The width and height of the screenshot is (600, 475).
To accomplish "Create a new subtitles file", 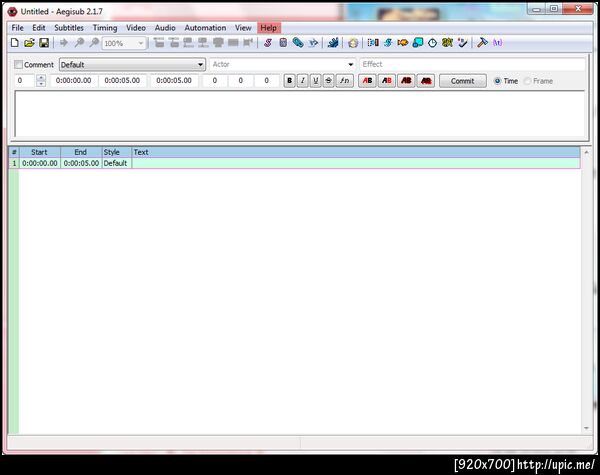I will click(x=15, y=43).
